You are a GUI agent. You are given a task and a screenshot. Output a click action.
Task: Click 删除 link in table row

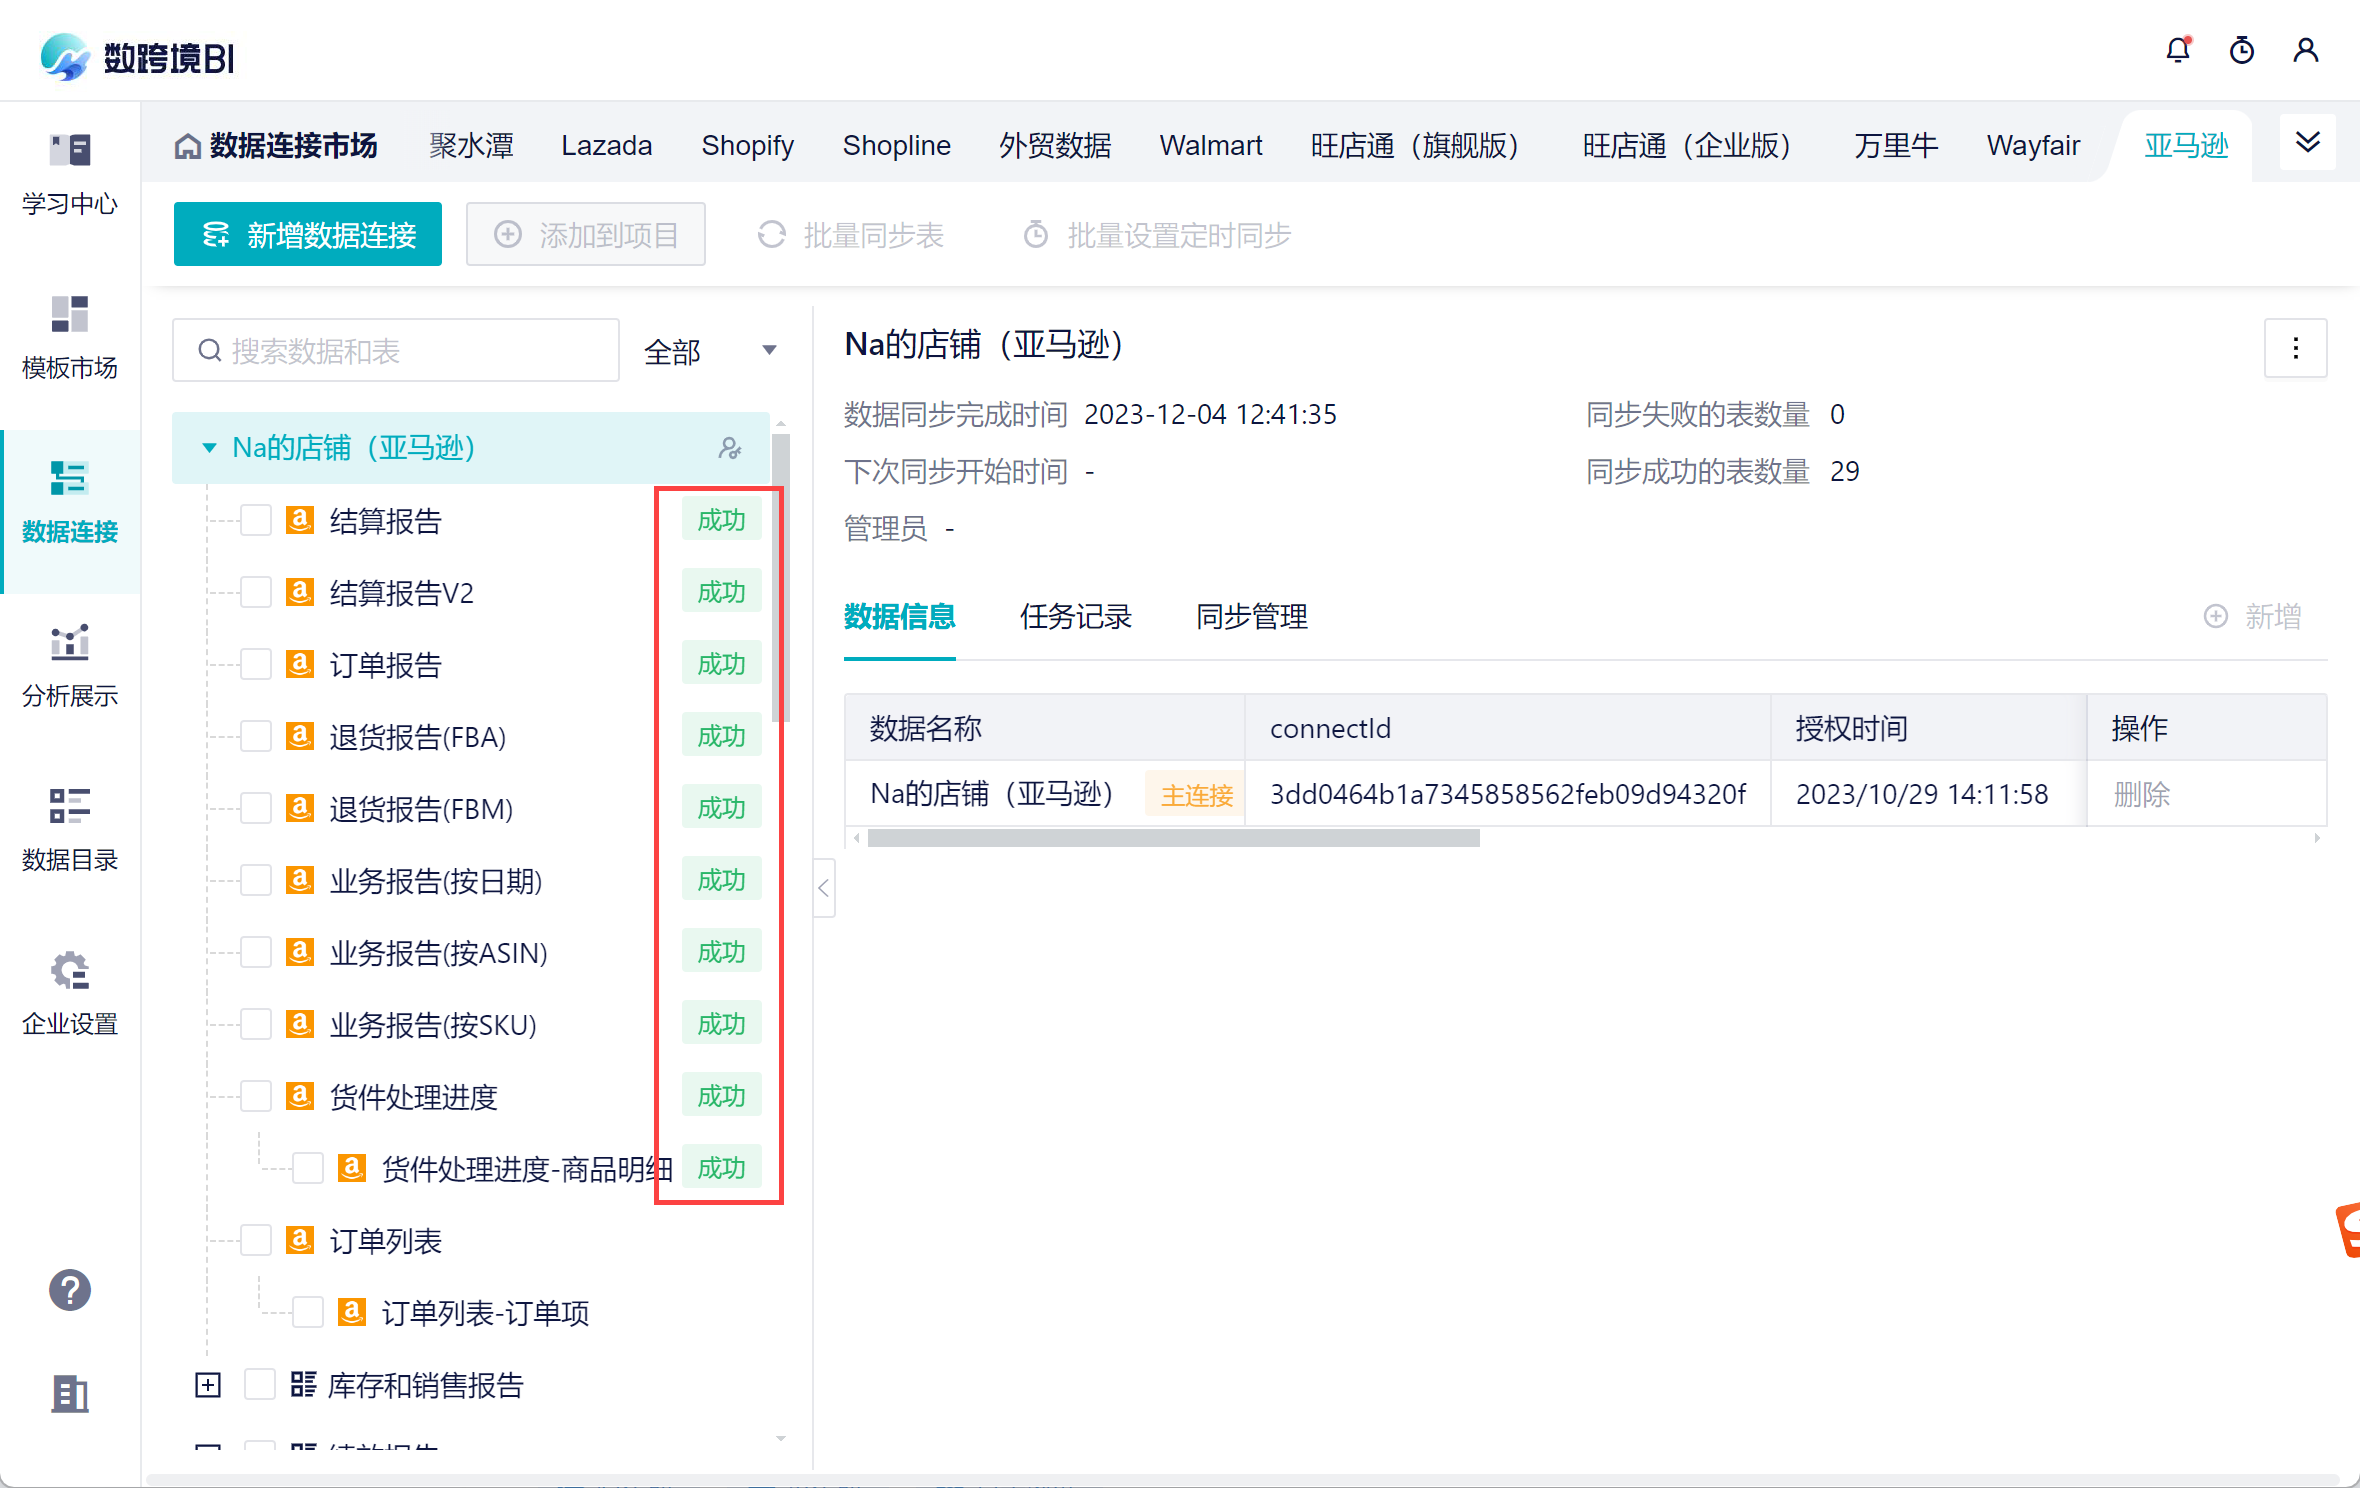coord(2141,795)
